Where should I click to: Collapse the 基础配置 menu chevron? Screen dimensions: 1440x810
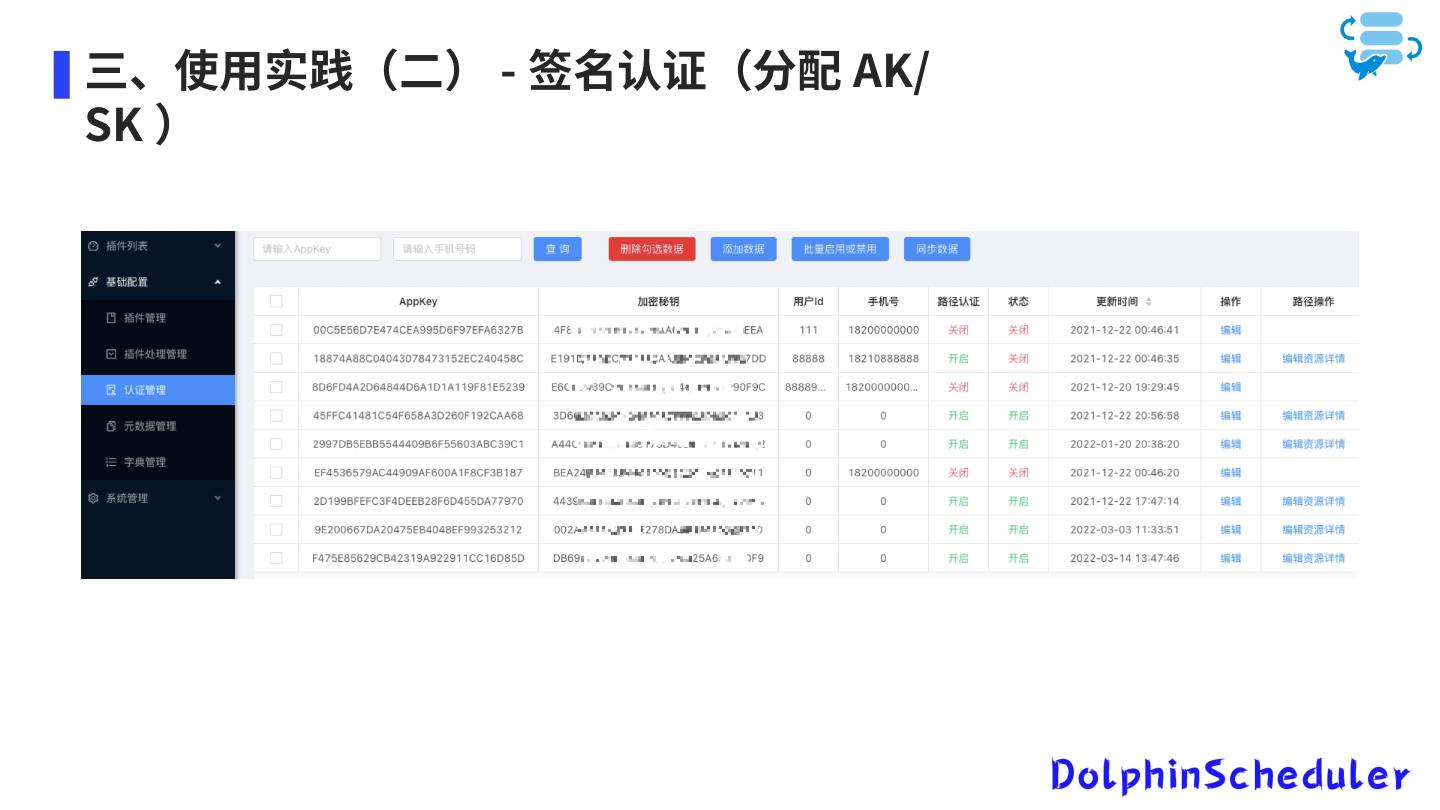(218, 282)
